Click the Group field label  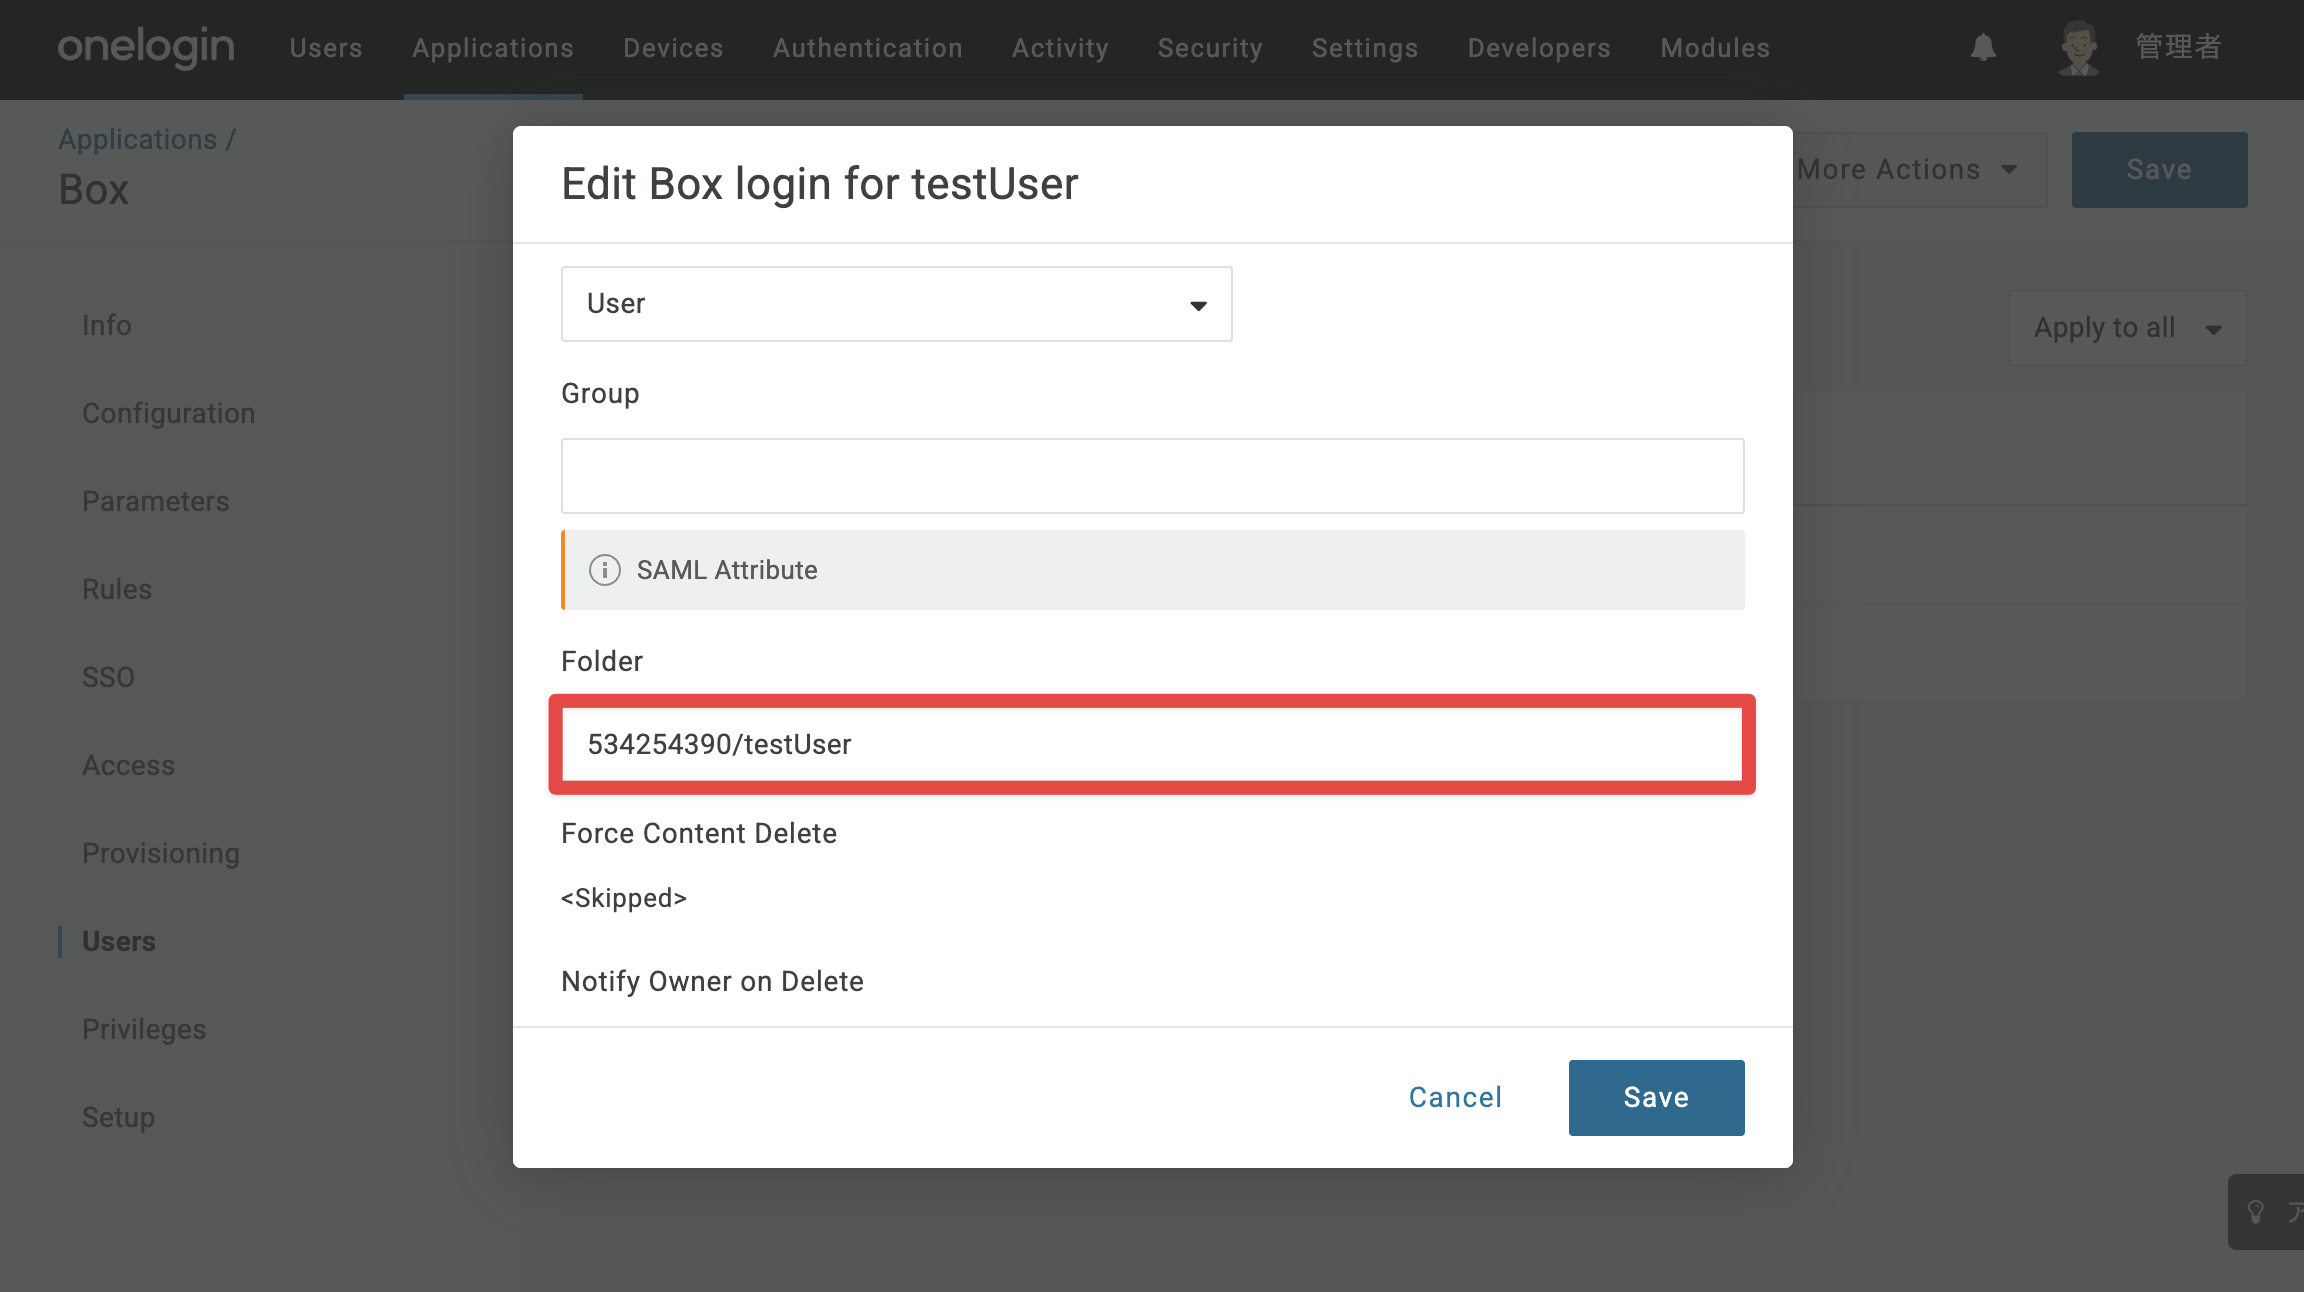pos(600,394)
